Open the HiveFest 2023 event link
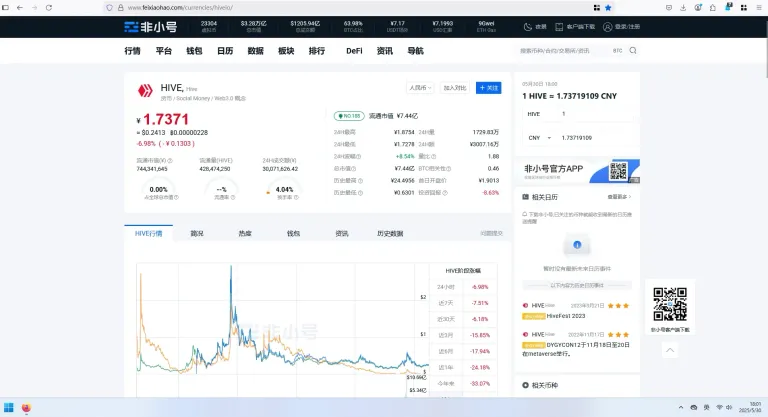This screenshot has height=417, width=768. click(x=566, y=316)
